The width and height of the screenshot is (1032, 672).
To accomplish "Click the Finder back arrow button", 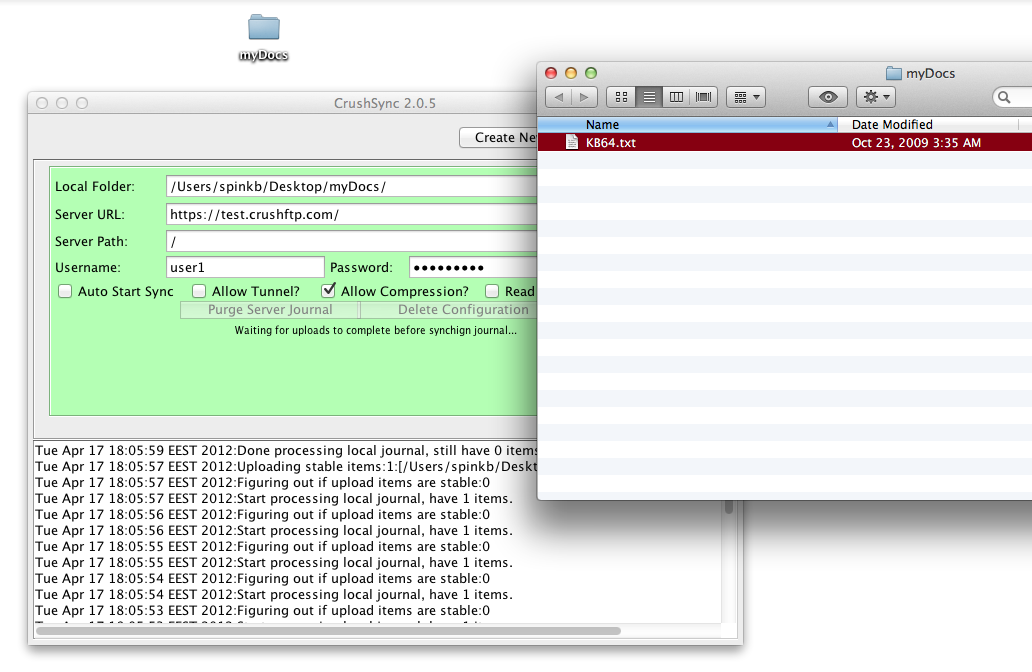I will 559,97.
